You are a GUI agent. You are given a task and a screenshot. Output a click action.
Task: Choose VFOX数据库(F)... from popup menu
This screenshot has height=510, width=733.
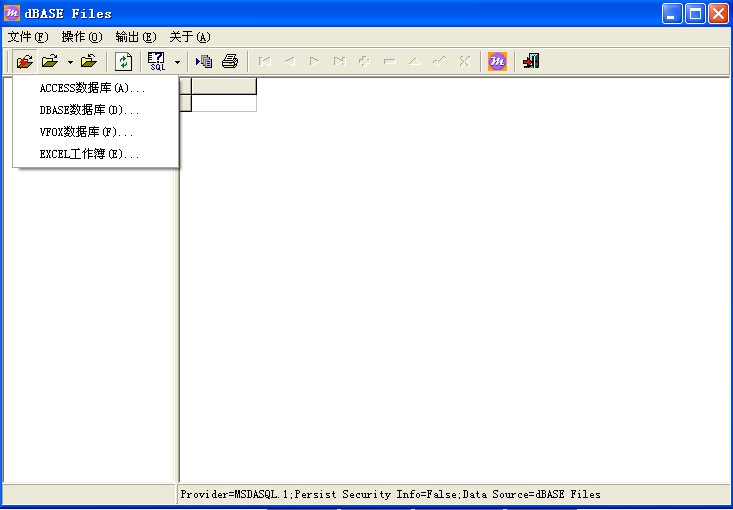95,132
